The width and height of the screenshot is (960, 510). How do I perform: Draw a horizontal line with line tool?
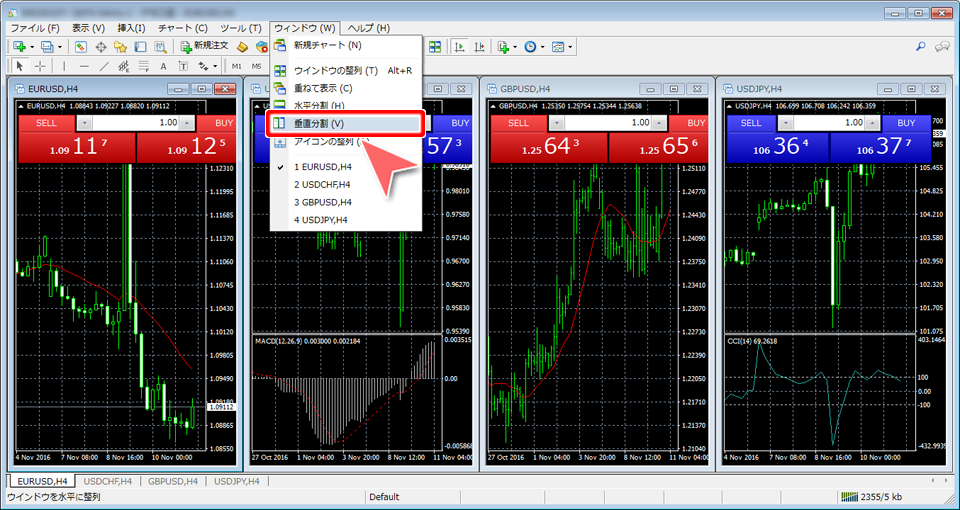84,66
